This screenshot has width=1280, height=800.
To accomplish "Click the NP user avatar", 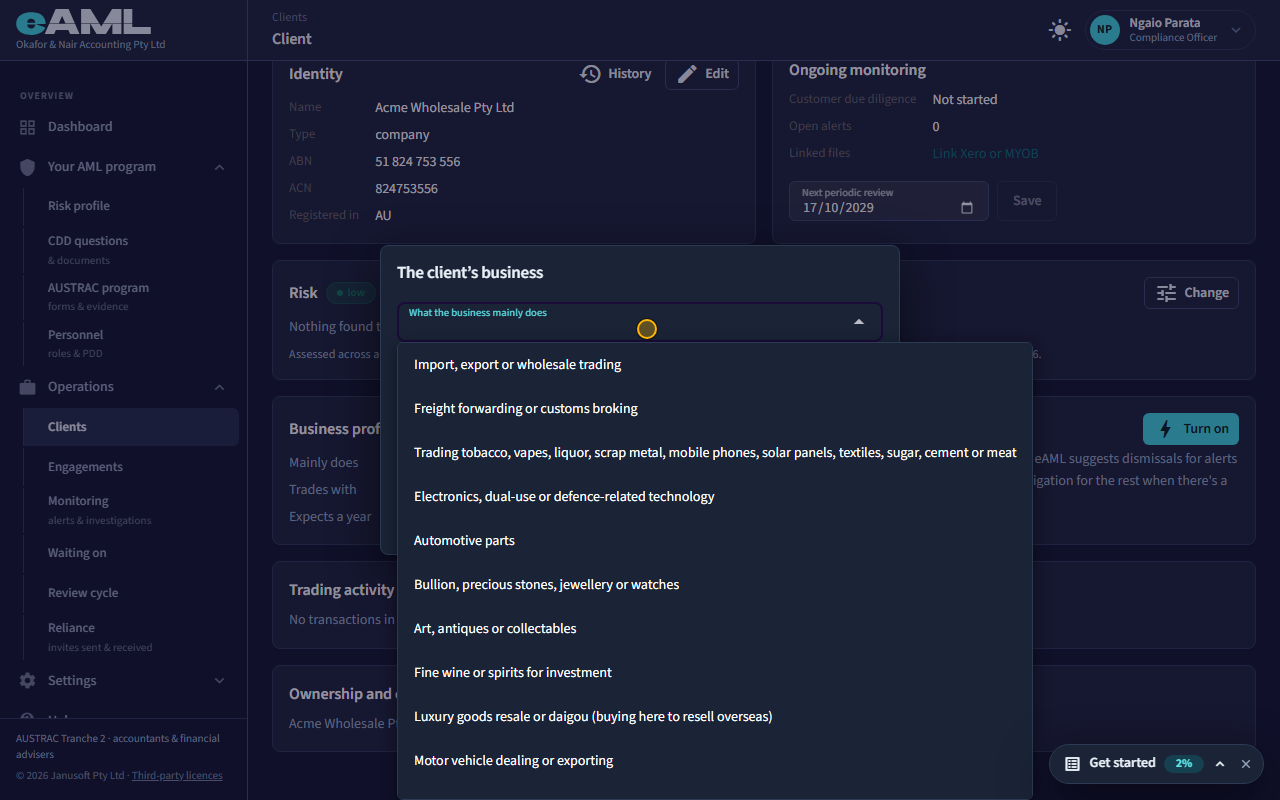I will [x=1104, y=30].
